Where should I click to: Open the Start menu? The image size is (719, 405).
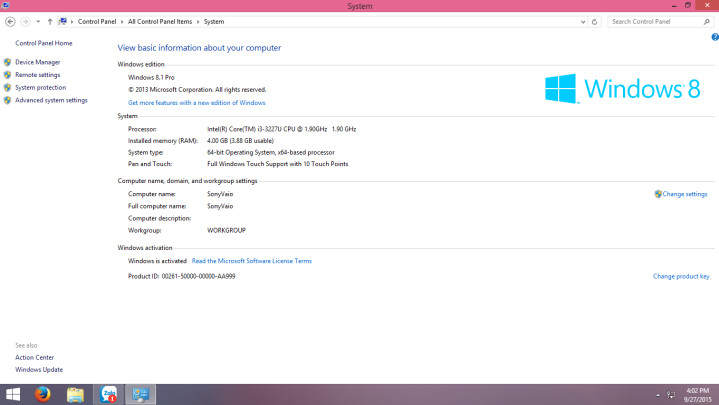[x=14, y=394]
